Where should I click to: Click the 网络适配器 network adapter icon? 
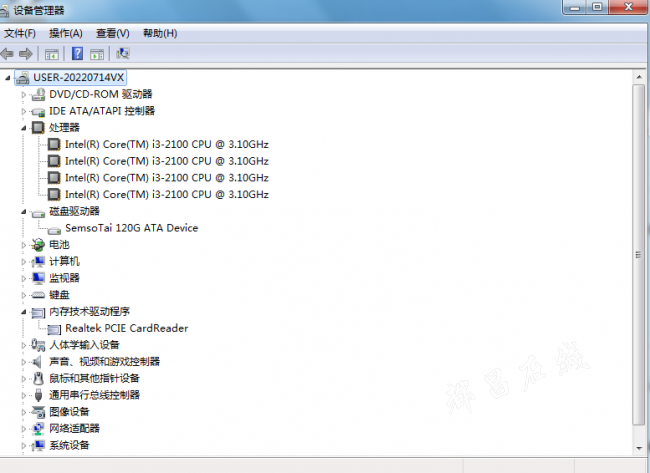pyautogui.click(x=38, y=429)
